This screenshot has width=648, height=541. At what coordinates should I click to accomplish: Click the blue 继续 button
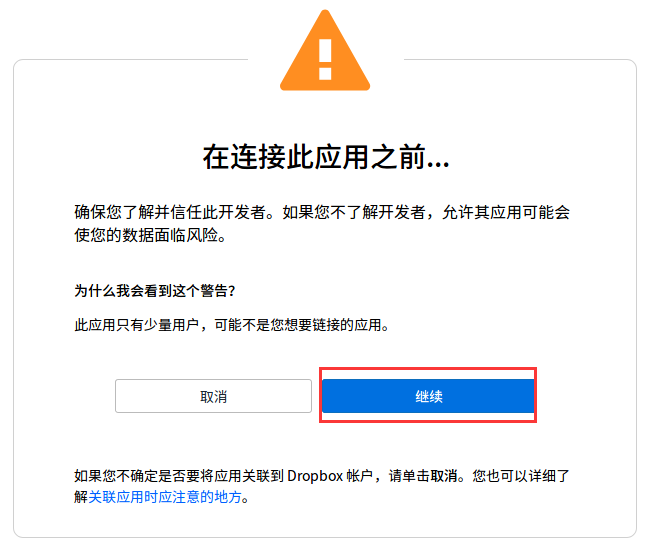[x=428, y=396]
